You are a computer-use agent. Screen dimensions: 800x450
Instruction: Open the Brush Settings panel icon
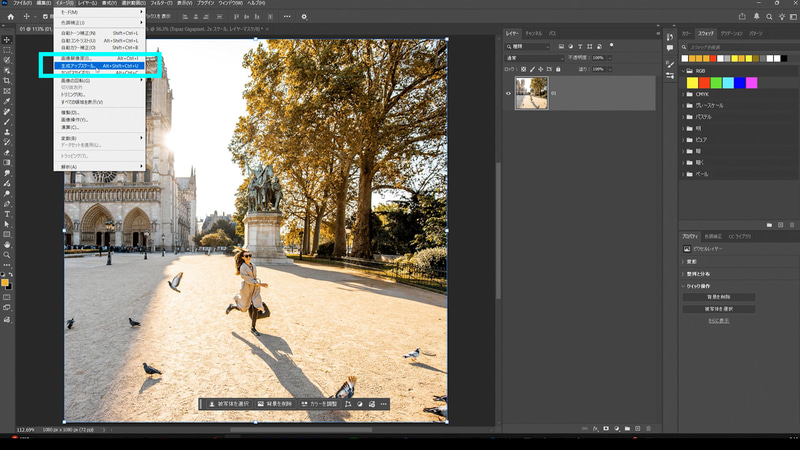tap(669, 64)
